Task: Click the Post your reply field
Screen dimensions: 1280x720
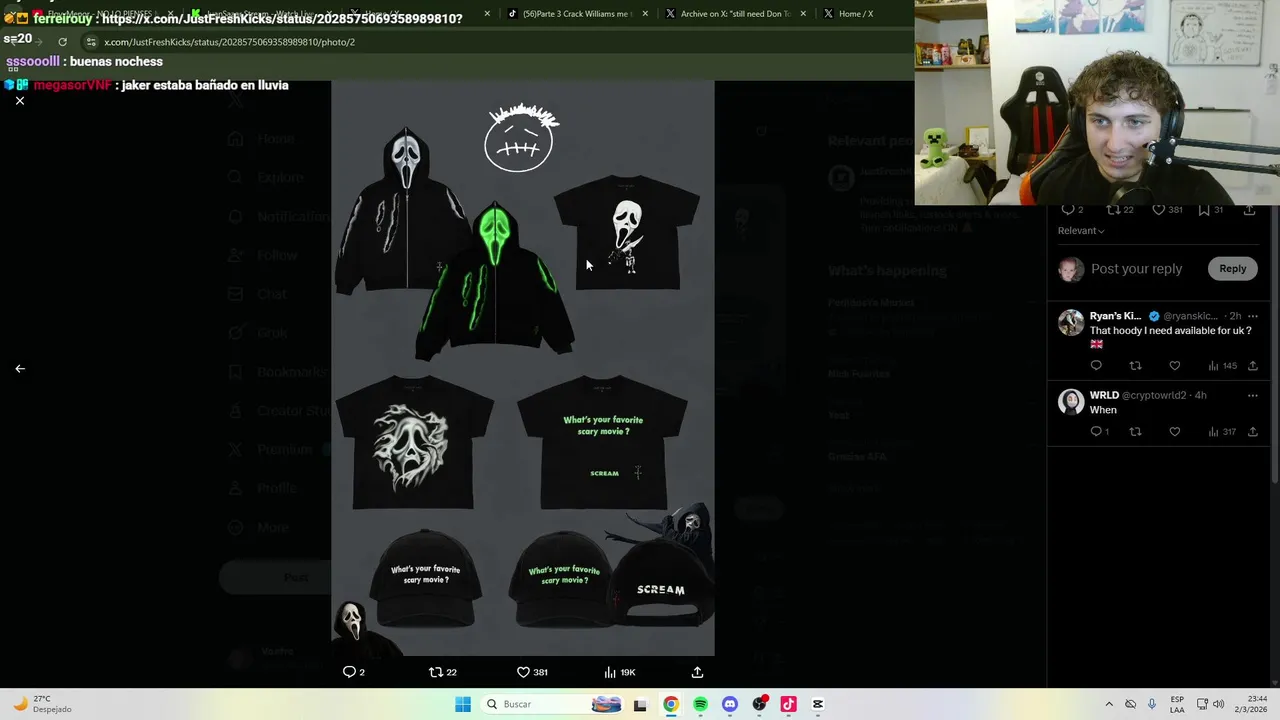Action: 1136,269
